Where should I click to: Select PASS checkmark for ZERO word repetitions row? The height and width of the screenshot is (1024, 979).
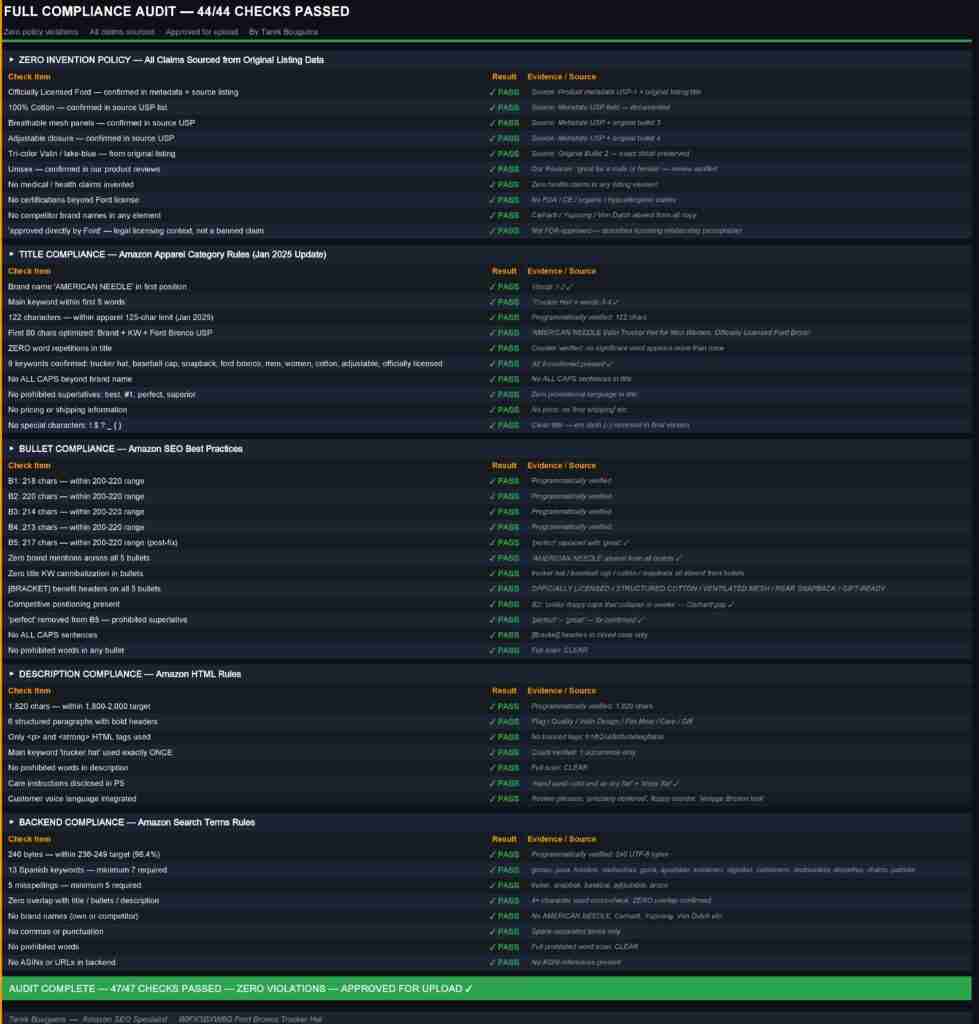(x=504, y=348)
